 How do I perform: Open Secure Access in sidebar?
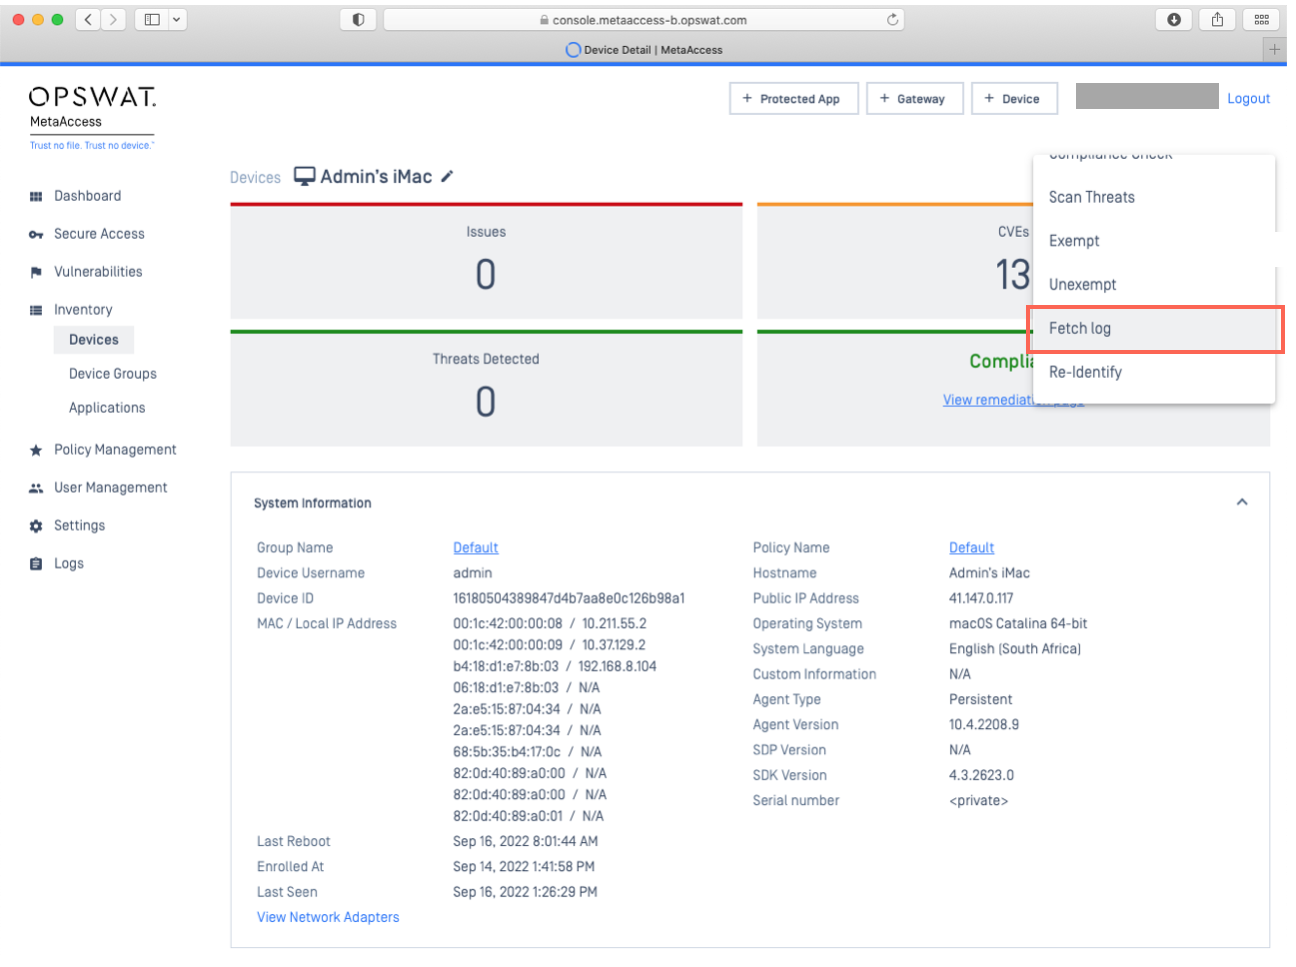click(99, 234)
